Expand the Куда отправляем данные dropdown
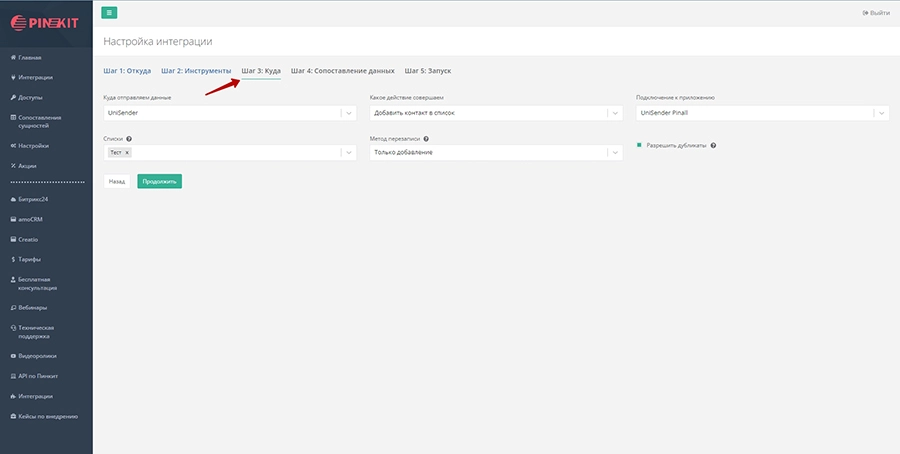Image resolution: width=900 pixels, height=454 pixels. (x=229, y=113)
